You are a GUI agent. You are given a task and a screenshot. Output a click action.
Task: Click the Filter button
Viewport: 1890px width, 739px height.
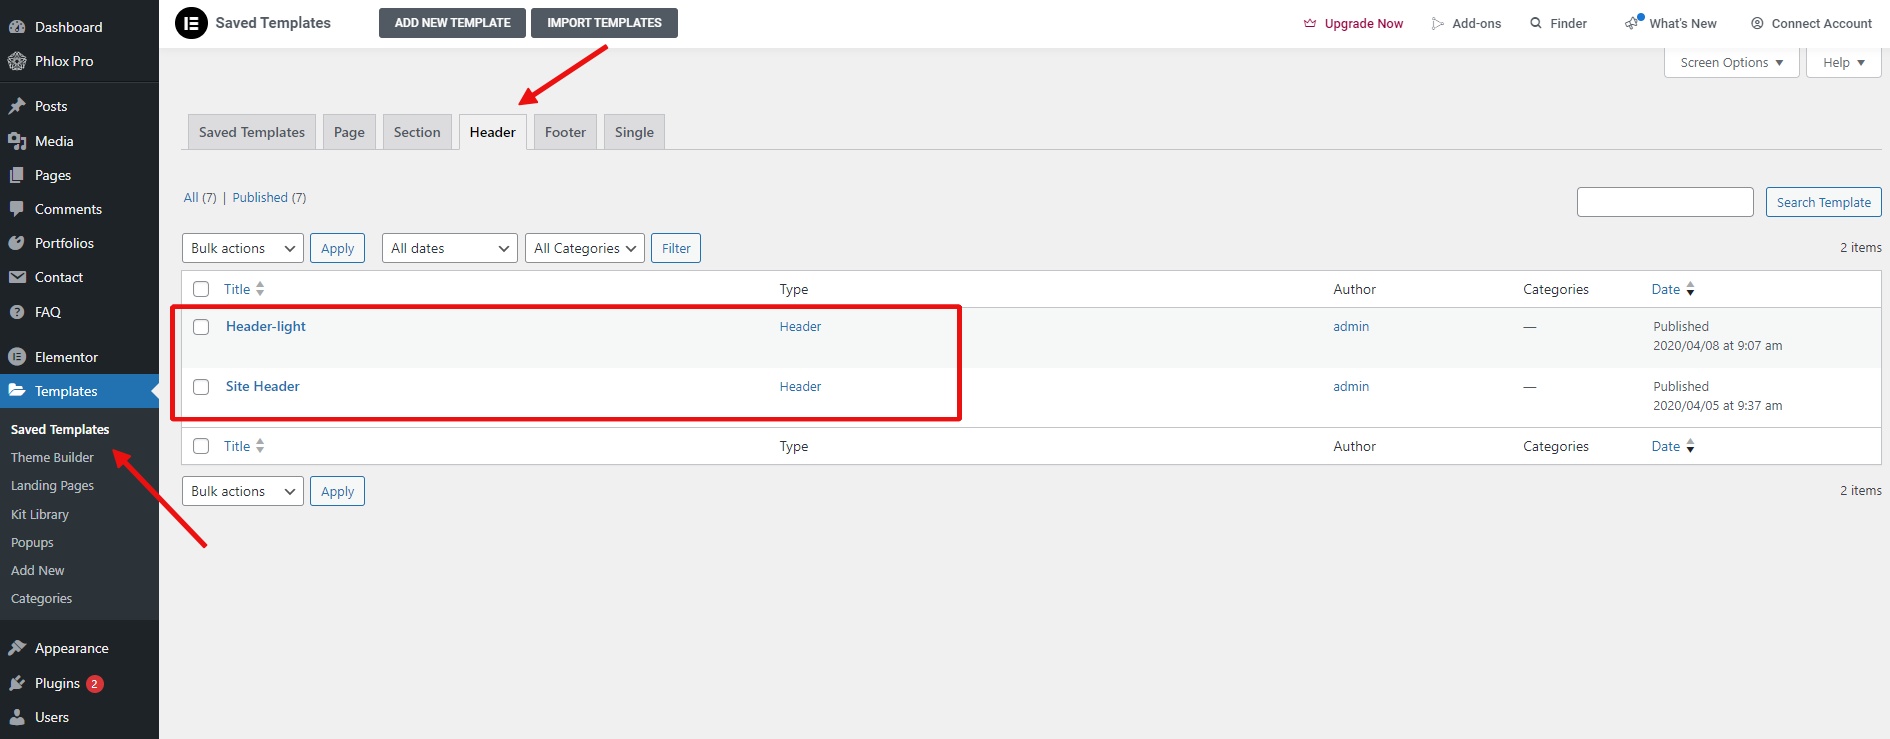(676, 248)
